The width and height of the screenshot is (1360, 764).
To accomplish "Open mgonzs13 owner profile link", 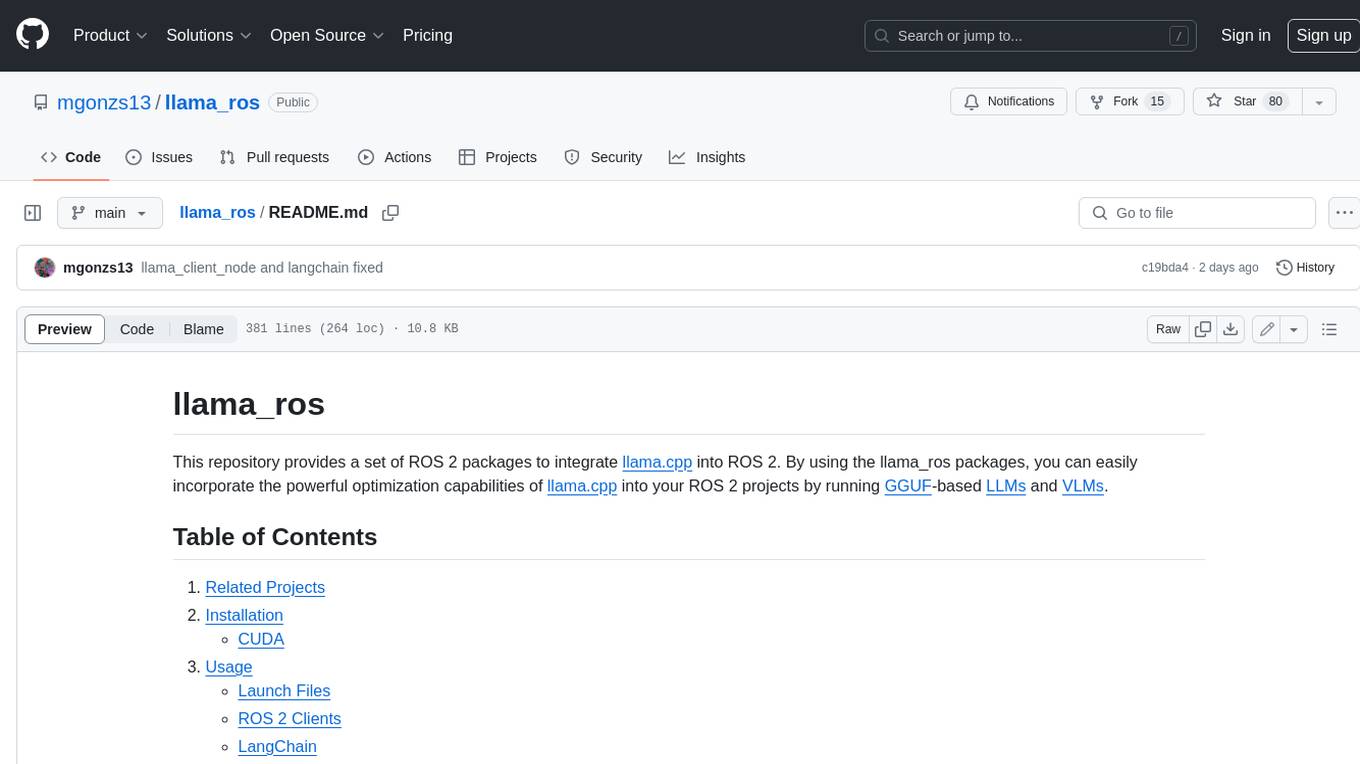I will click(x=105, y=102).
